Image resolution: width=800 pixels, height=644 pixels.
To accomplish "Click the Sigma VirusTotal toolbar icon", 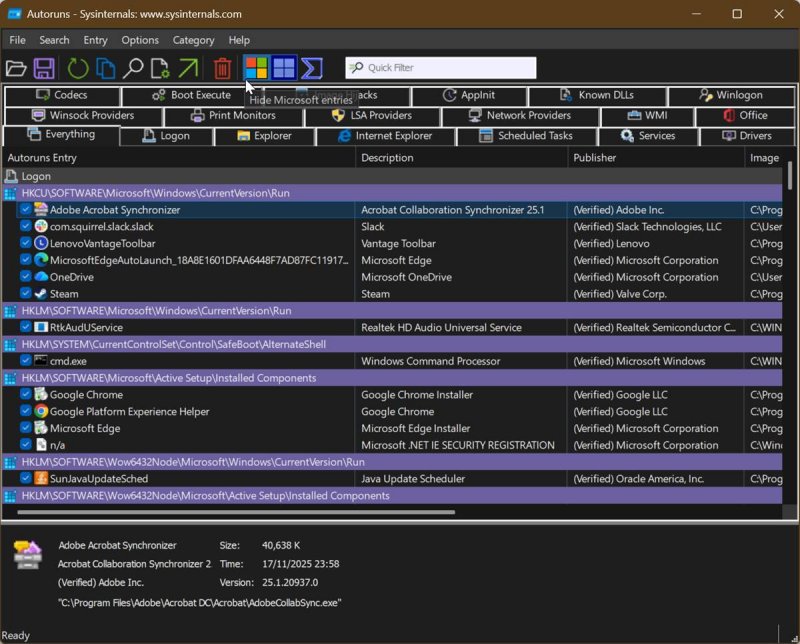I will click(x=312, y=68).
